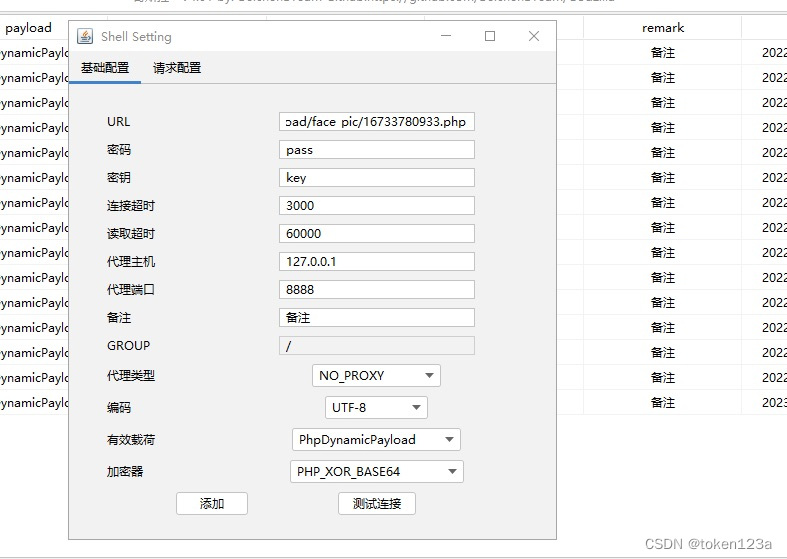Click the 连接超时 field showing 3000
The width and height of the screenshot is (787, 559).
376,206
